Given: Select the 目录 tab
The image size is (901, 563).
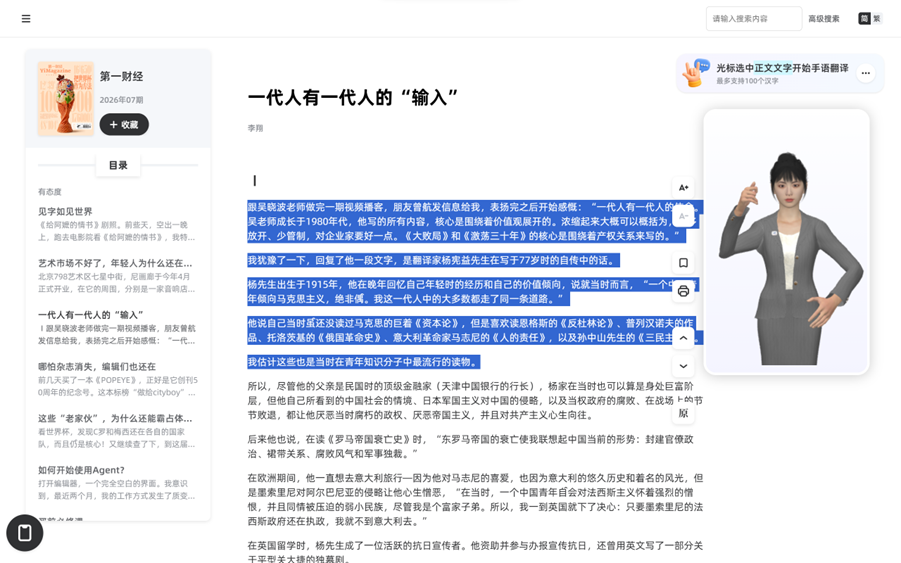Looking at the screenshot, I should [118, 165].
